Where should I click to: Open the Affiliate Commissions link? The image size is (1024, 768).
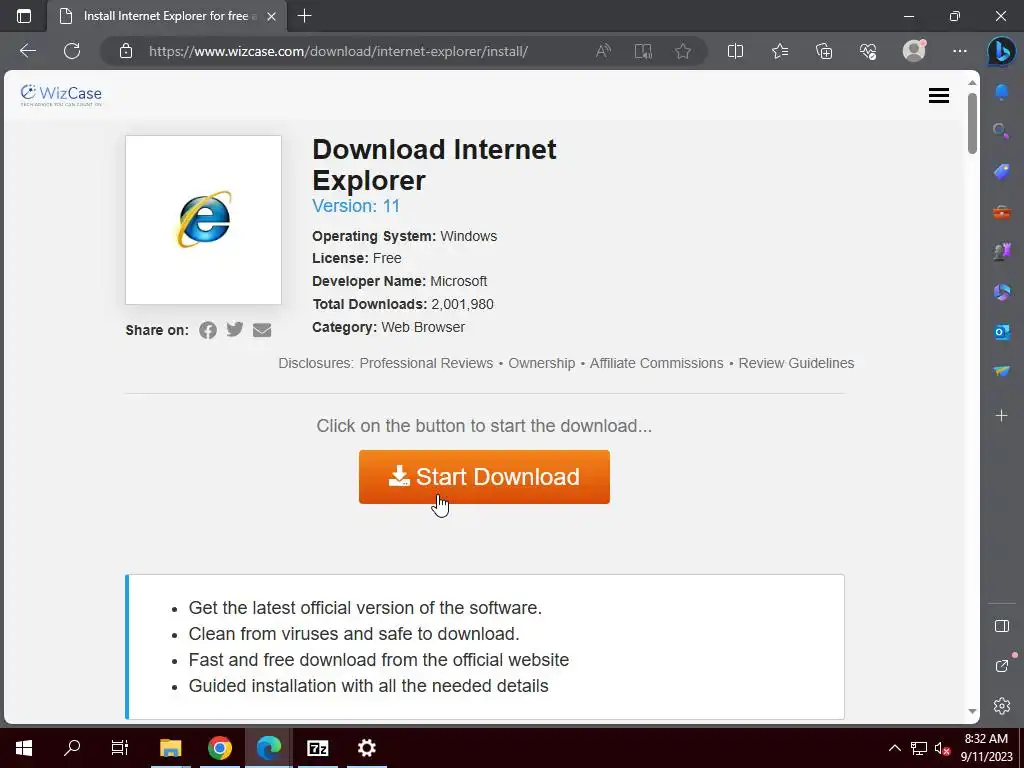[656, 363]
